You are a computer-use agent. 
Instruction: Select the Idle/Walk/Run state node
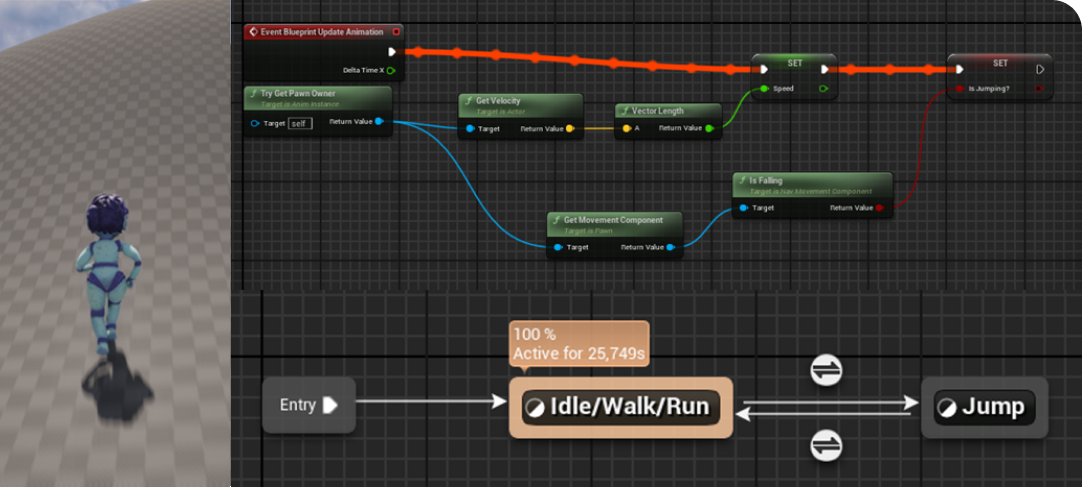point(620,407)
